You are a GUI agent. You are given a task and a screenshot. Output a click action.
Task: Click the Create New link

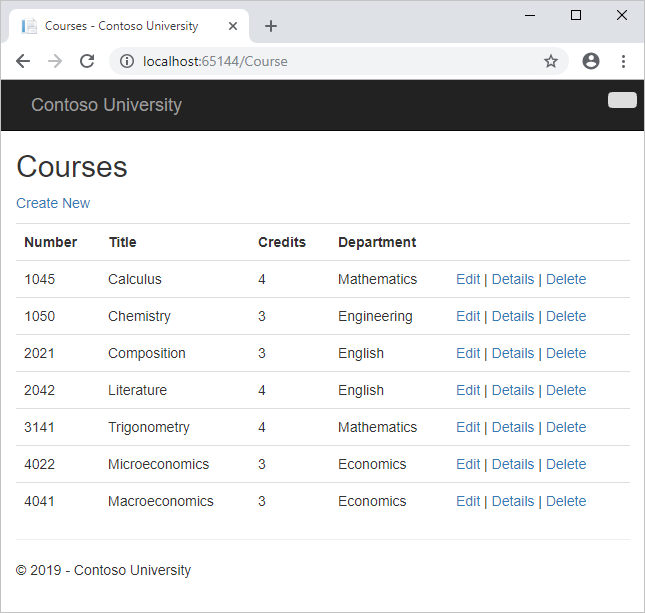pos(53,203)
